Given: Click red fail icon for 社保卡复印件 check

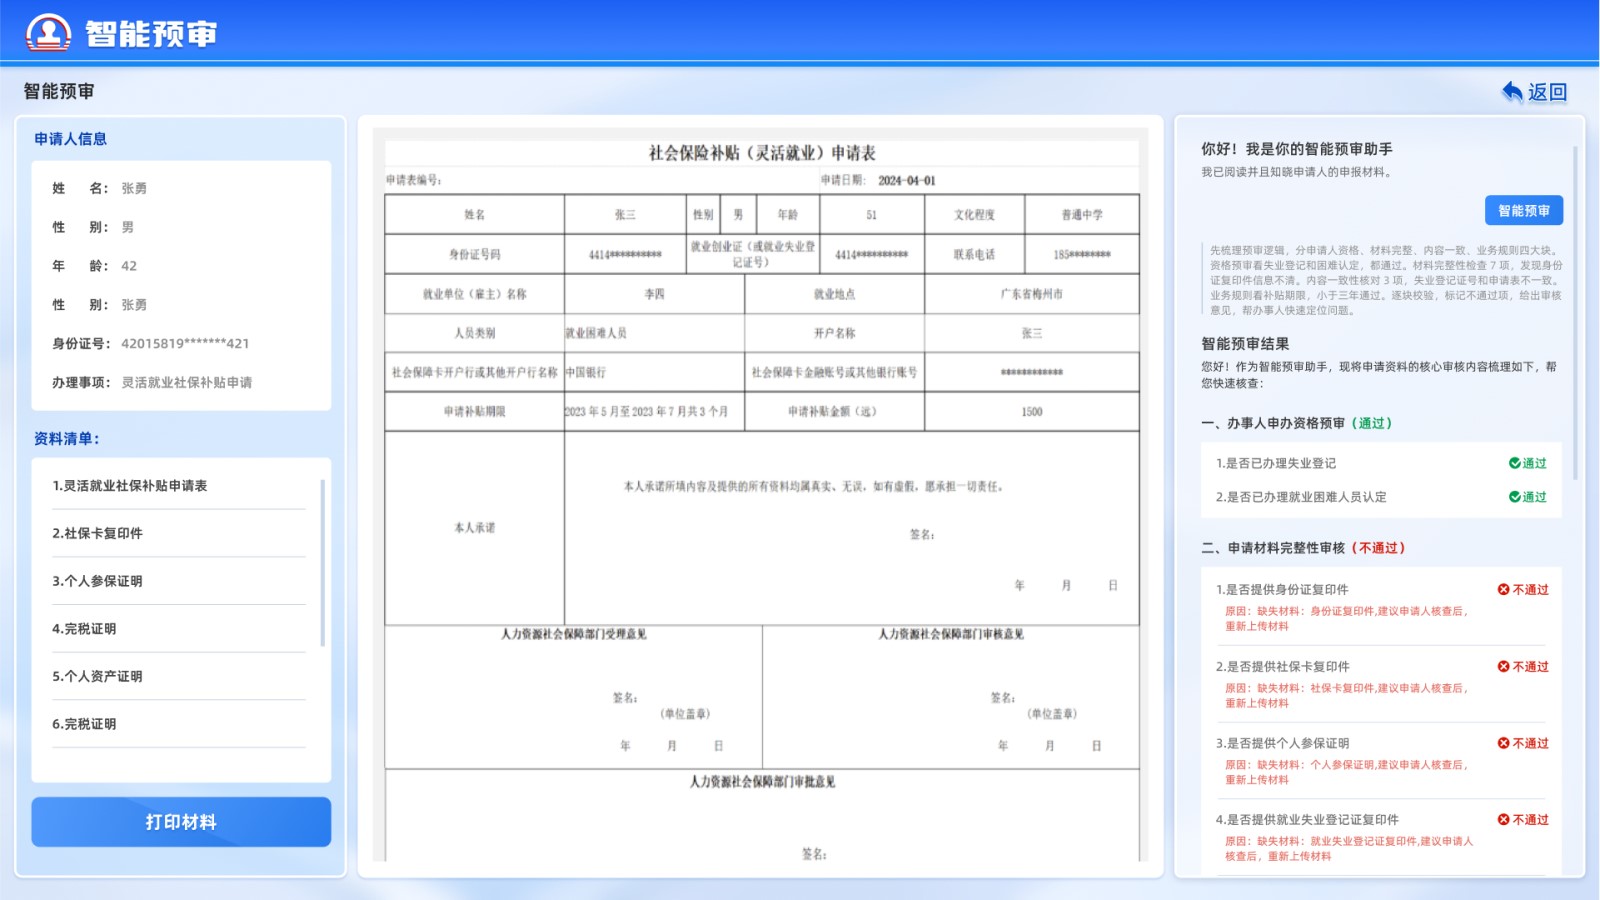Looking at the screenshot, I should 1503,667.
